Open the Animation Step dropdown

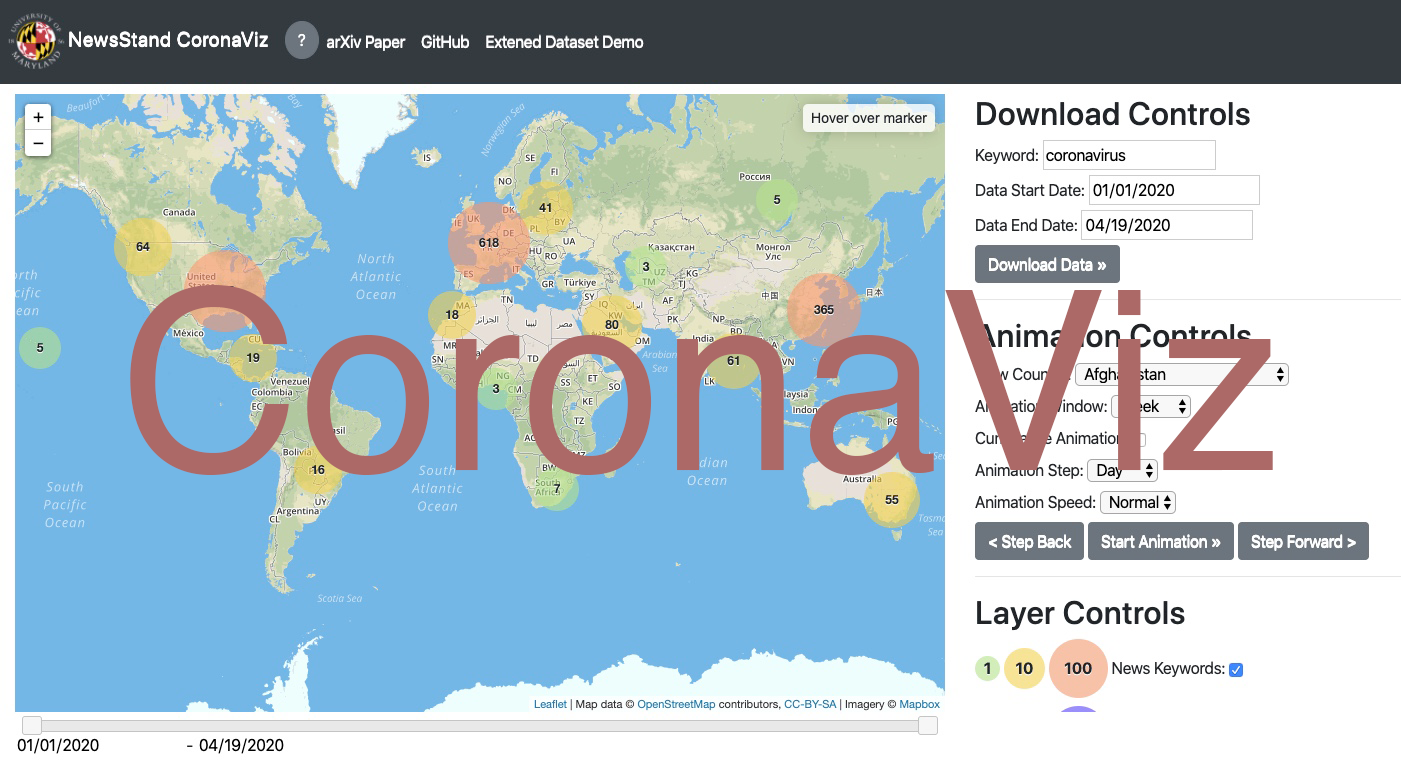pos(1123,470)
